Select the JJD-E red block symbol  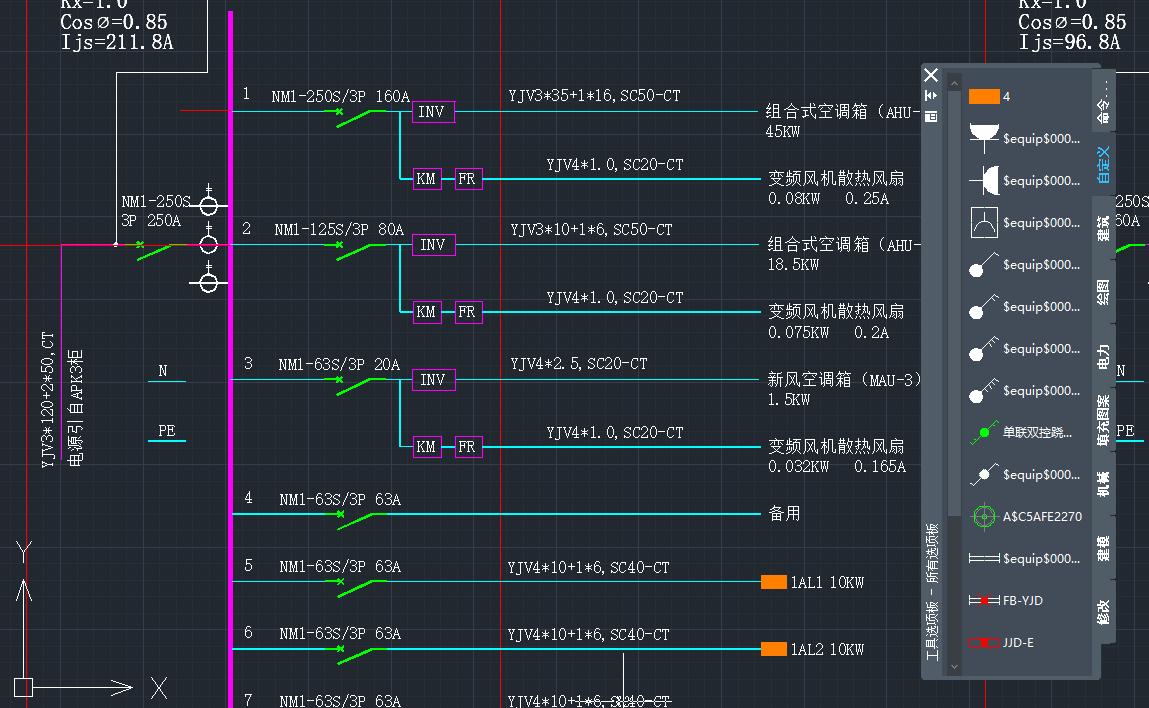point(984,642)
